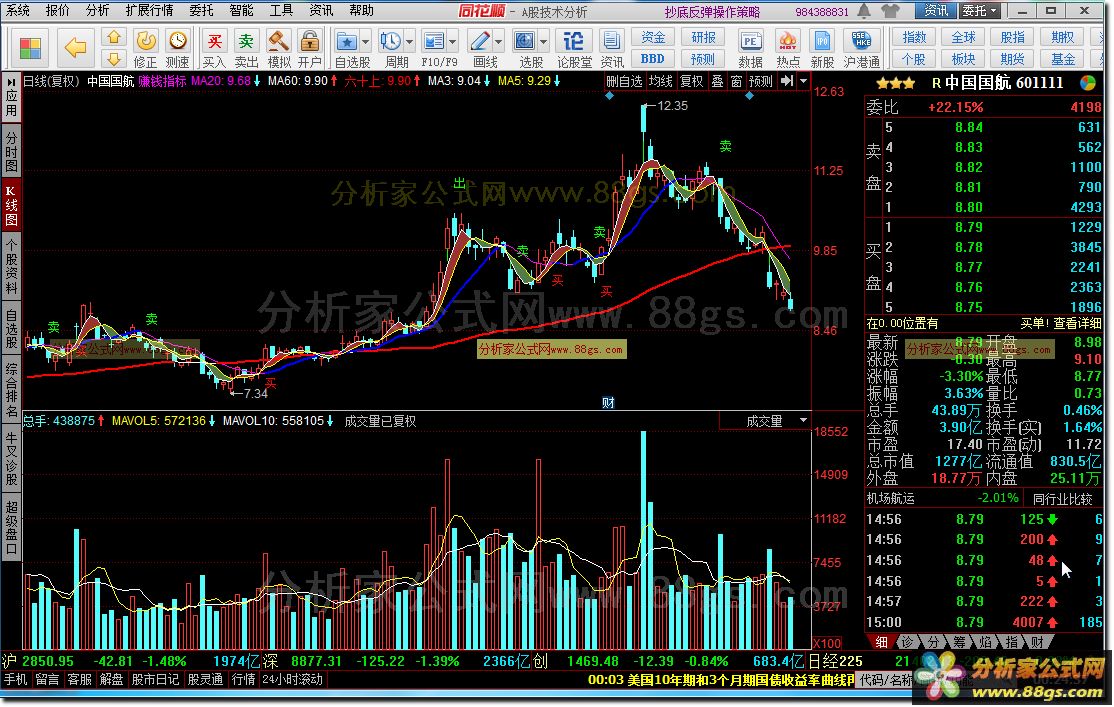
Task: Open the 智能 menu
Action: [242, 10]
